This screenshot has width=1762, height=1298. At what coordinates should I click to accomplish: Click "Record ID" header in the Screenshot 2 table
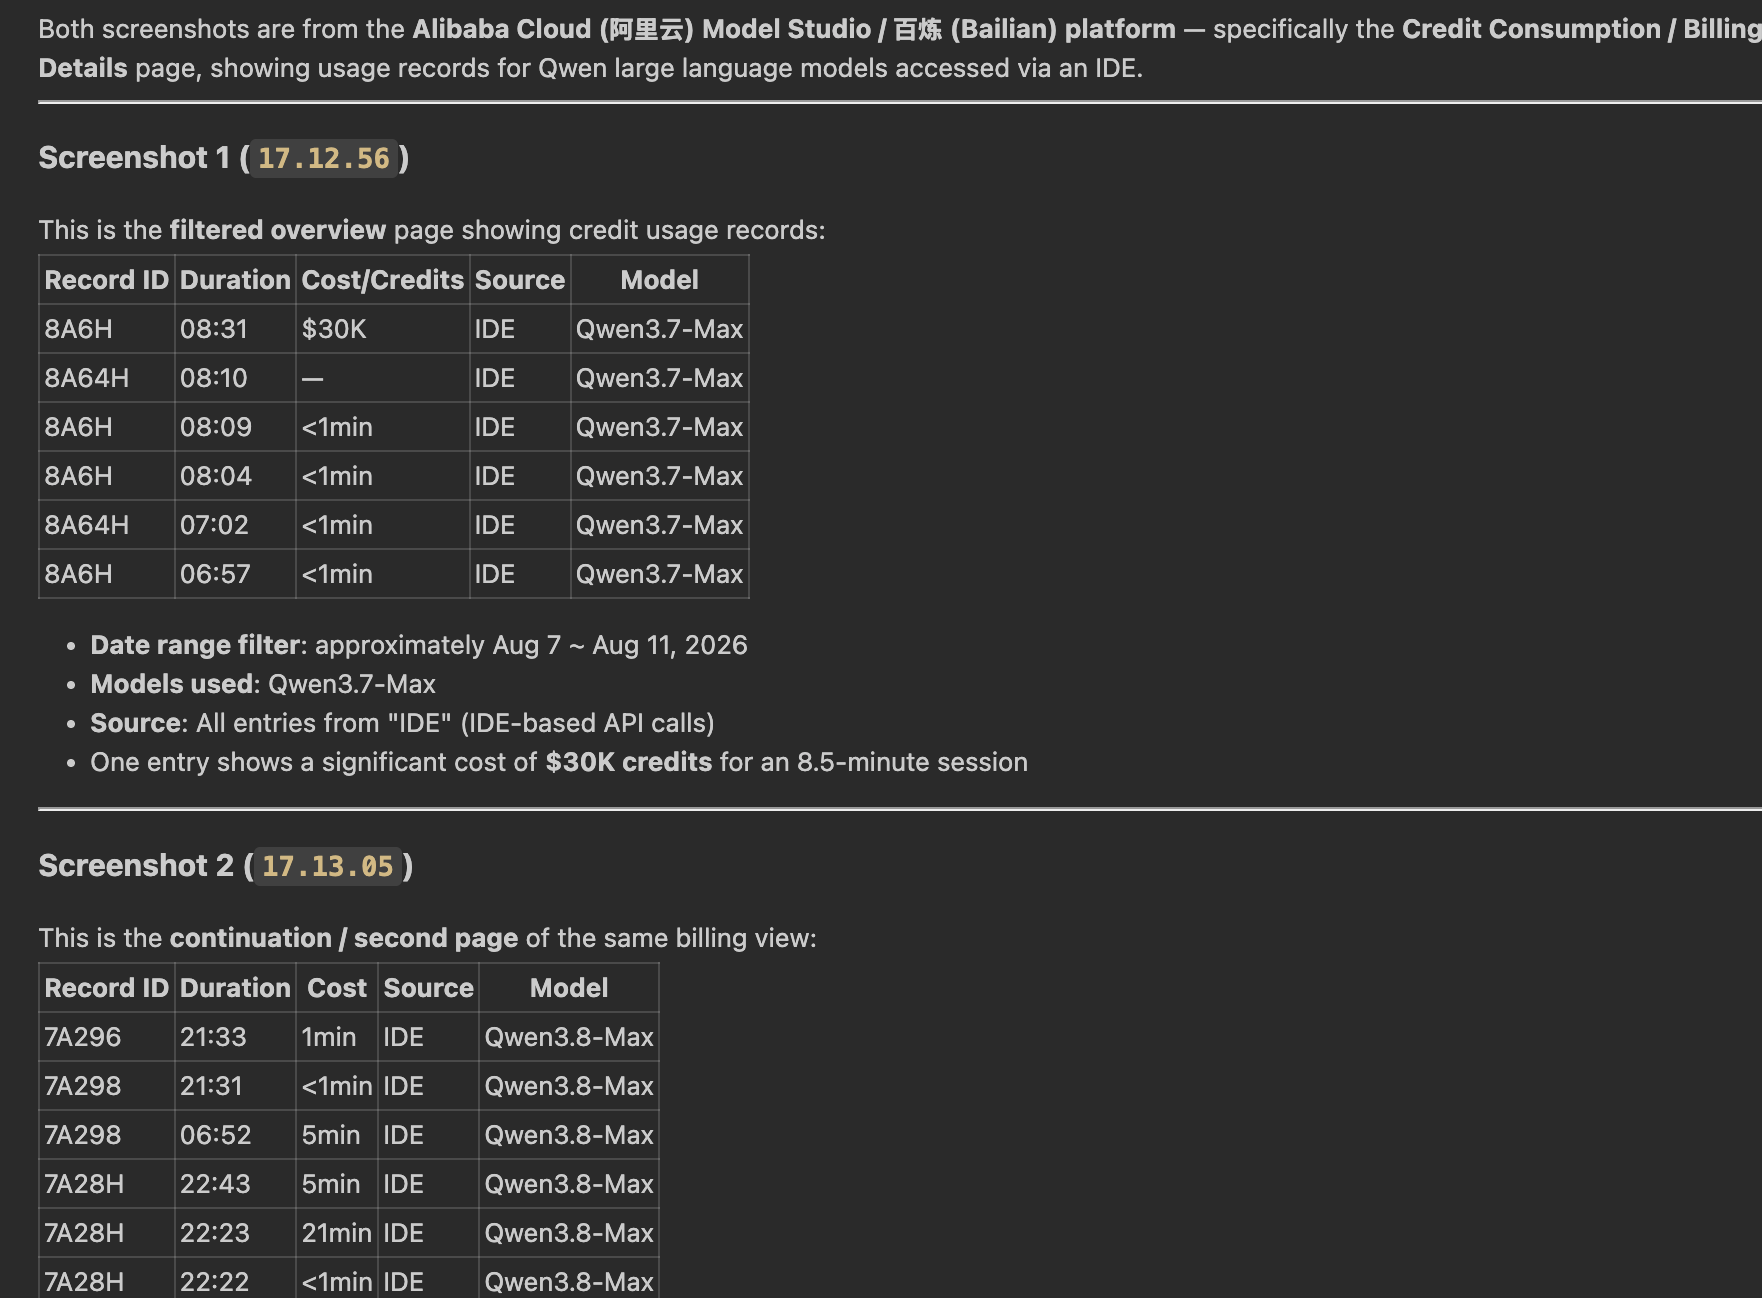(107, 988)
